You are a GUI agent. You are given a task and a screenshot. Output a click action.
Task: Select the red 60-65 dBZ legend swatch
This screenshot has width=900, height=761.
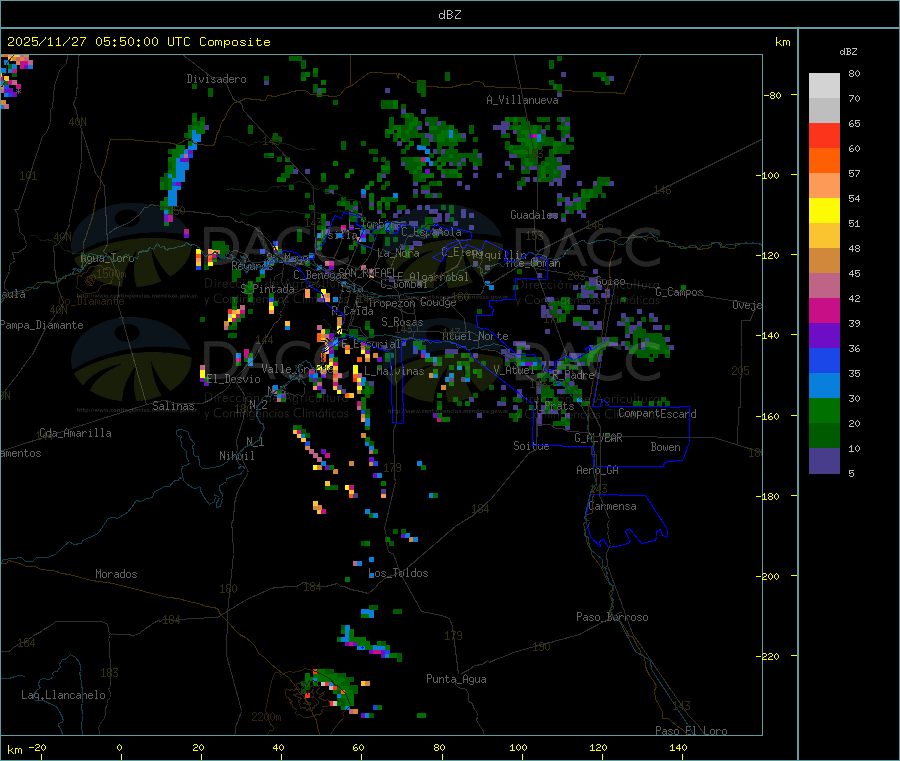[x=824, y=135]
